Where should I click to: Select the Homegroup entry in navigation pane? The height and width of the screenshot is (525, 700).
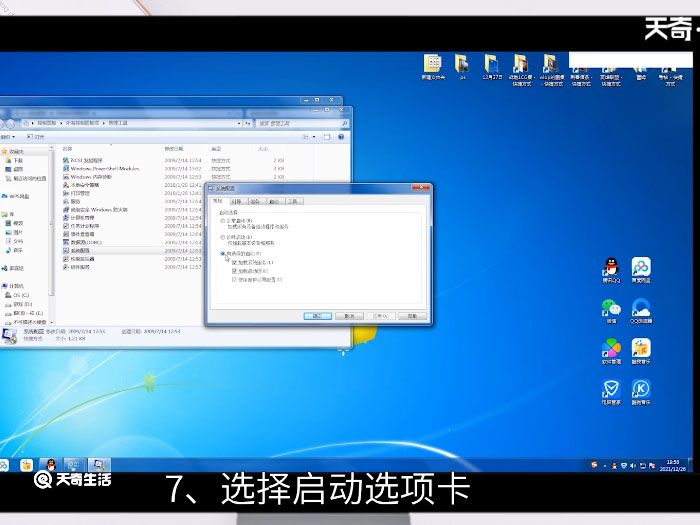13,268
